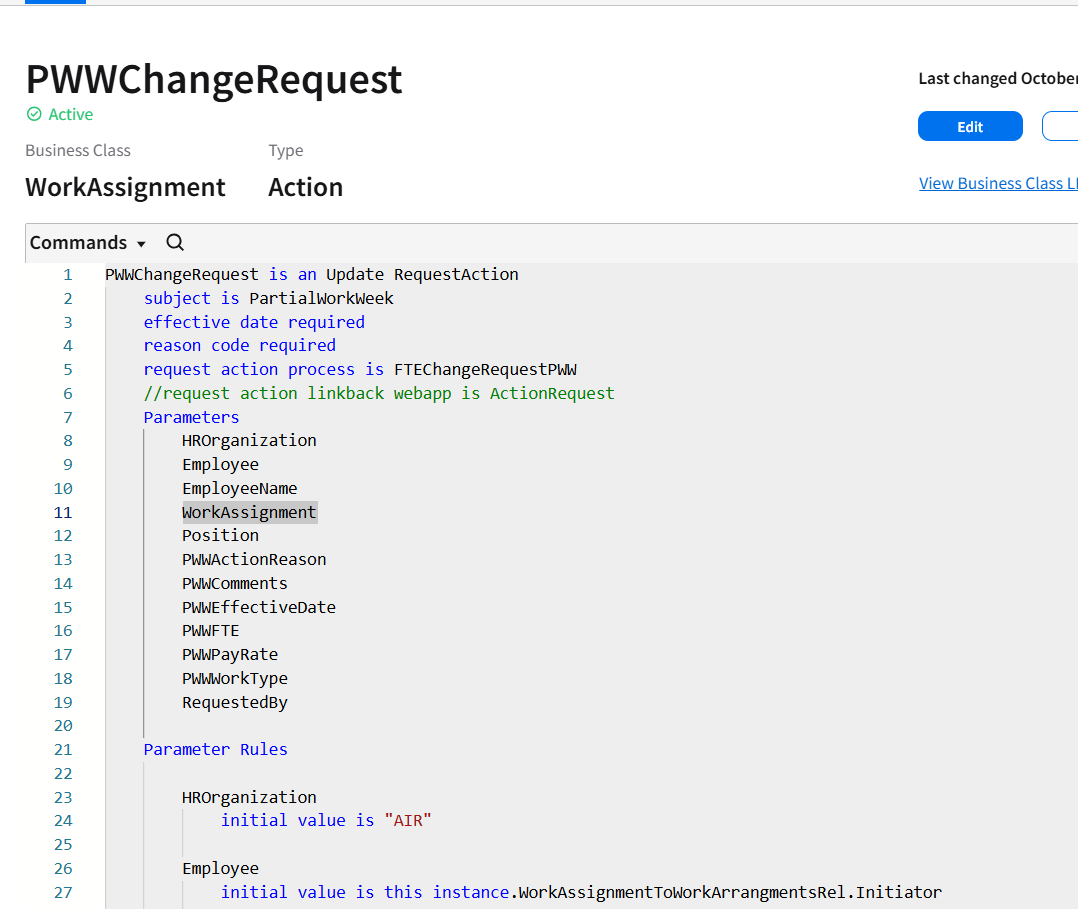Image resolution: width=1078 pixels, height=909 pixels.
Task: Click the PWWEffectiveDate parameter line
Action: (x=259, y=607)
